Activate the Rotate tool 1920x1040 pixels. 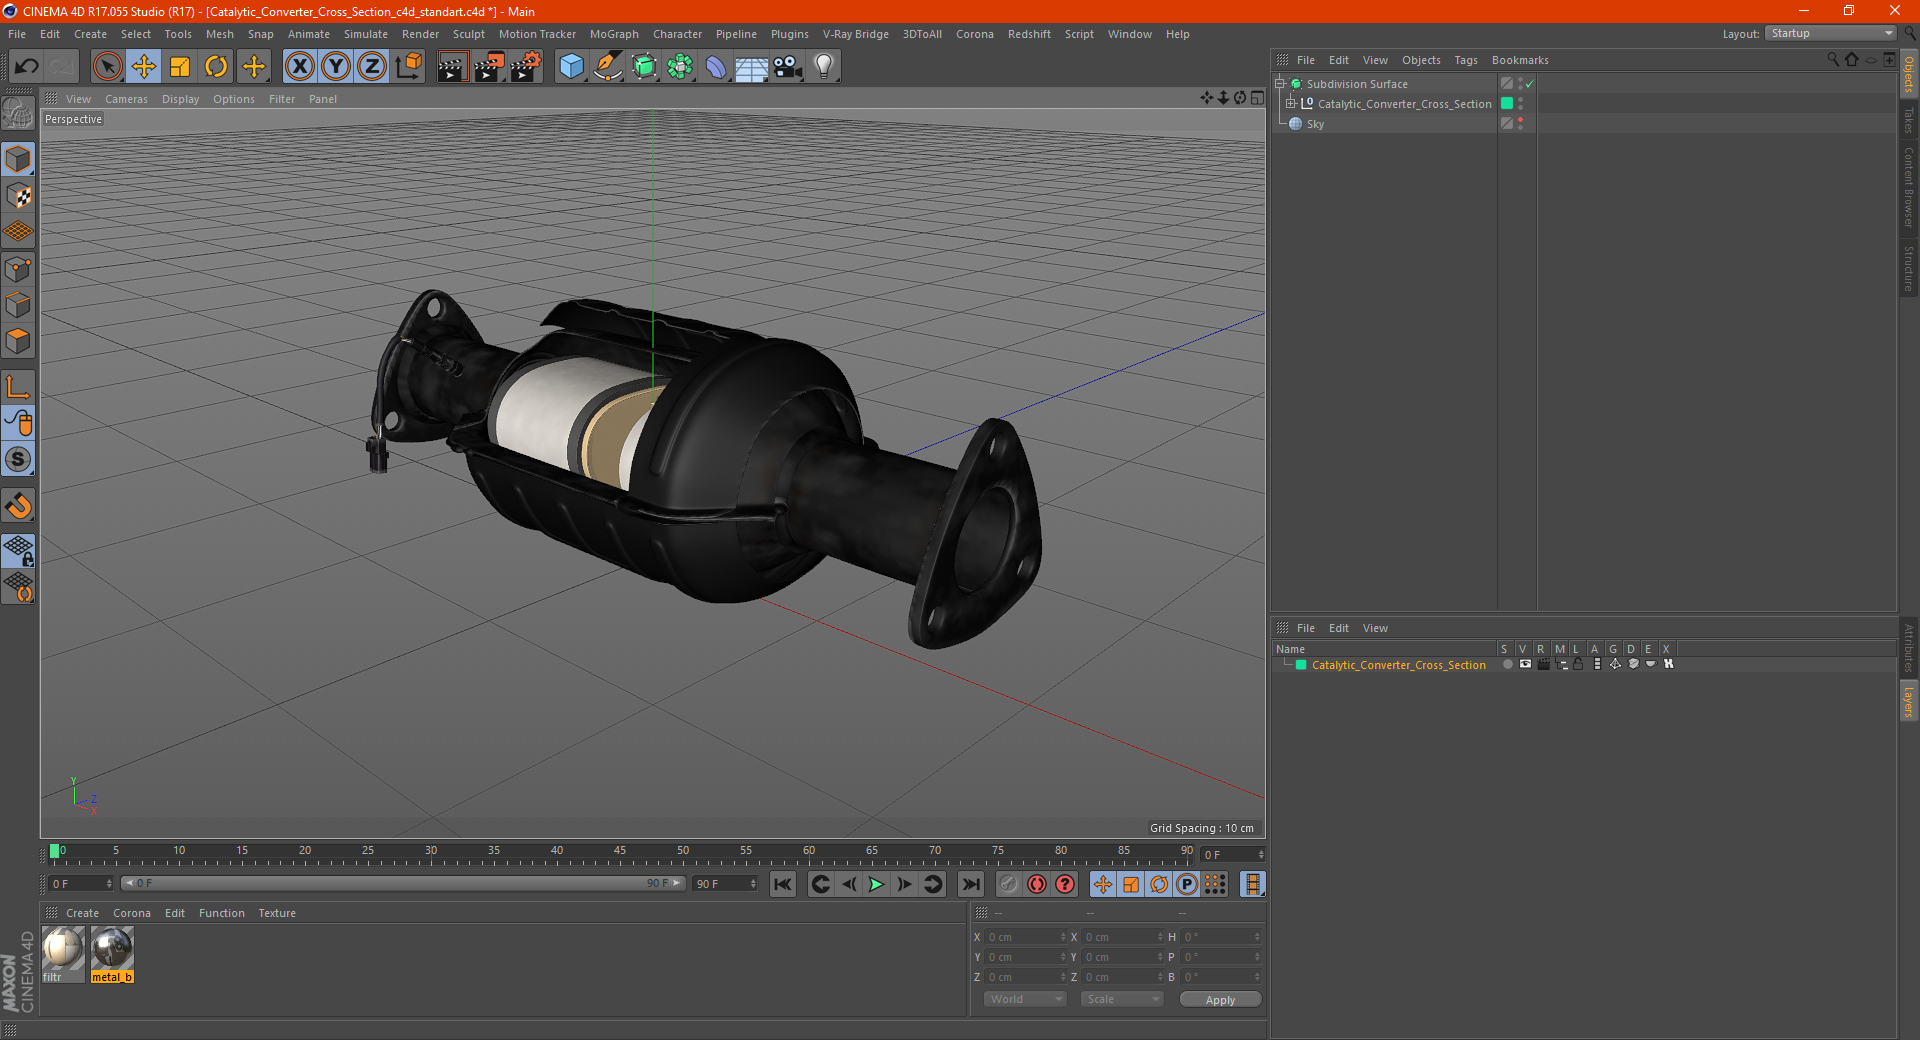(x=216, y=67)
